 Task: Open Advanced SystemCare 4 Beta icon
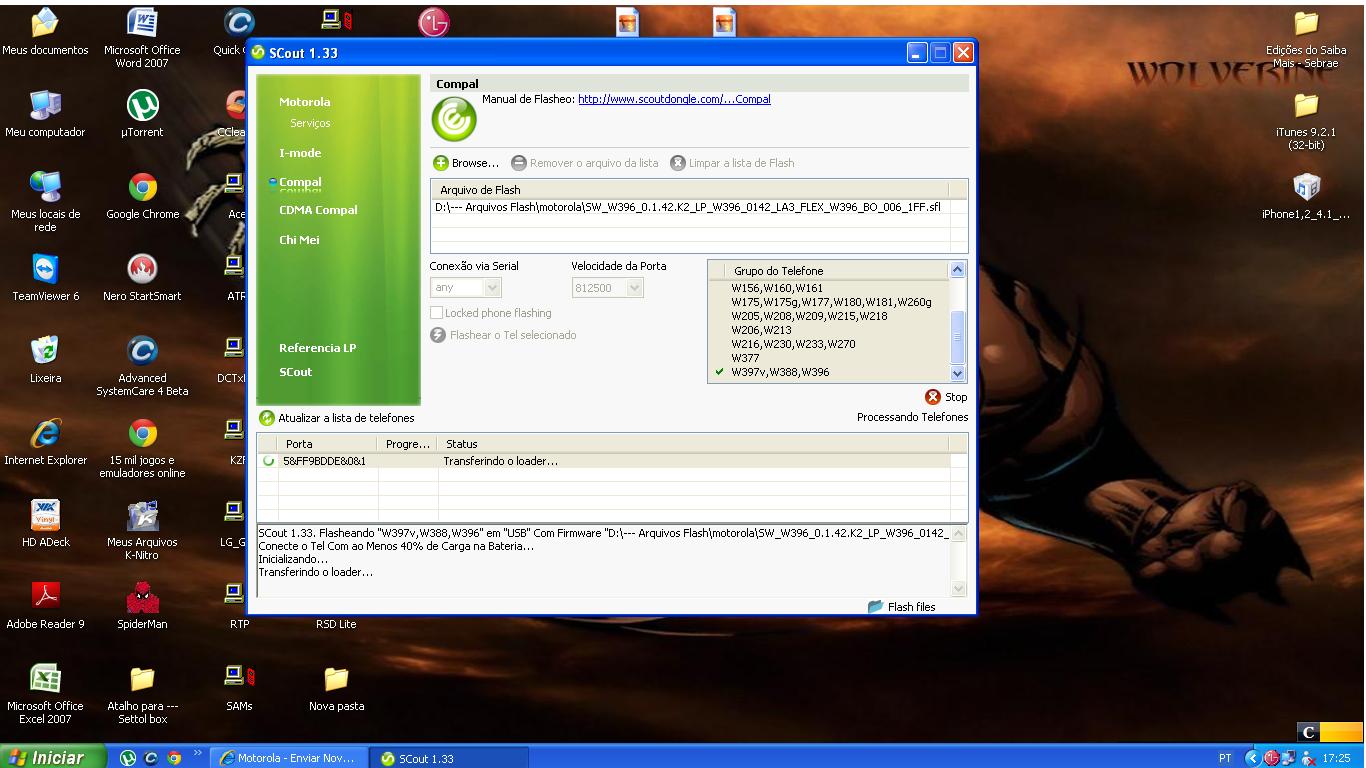coord(142,366)
